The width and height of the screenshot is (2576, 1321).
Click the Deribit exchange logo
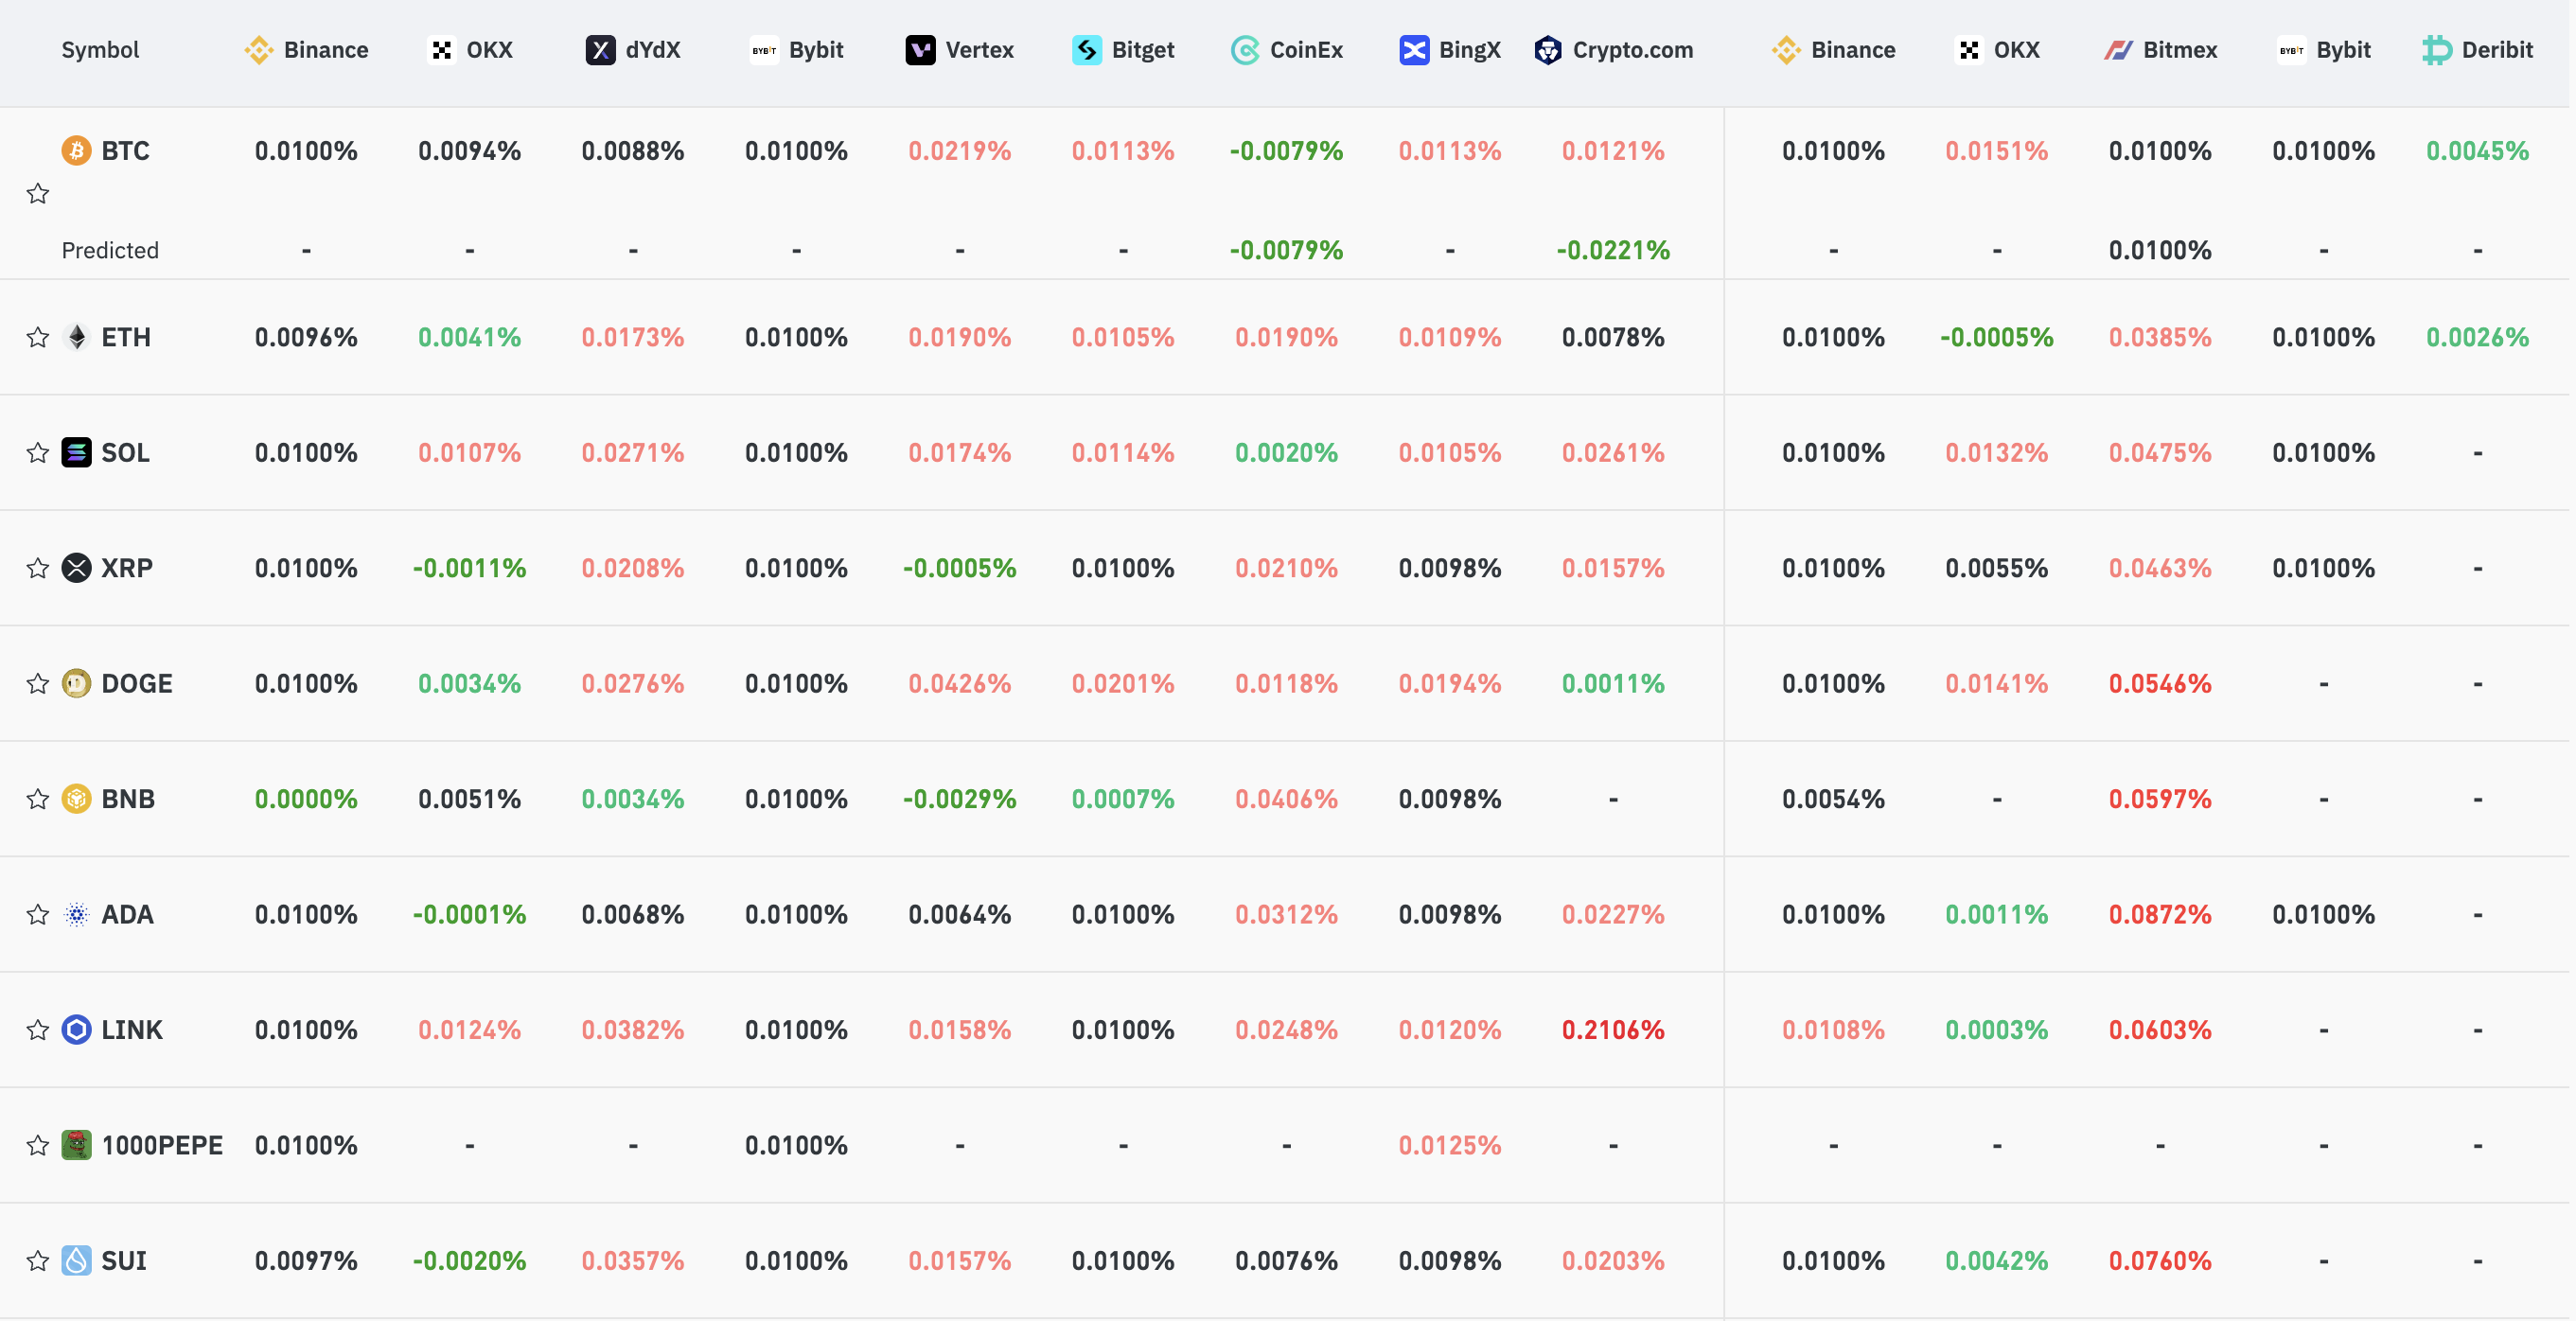click(2437, 50)
